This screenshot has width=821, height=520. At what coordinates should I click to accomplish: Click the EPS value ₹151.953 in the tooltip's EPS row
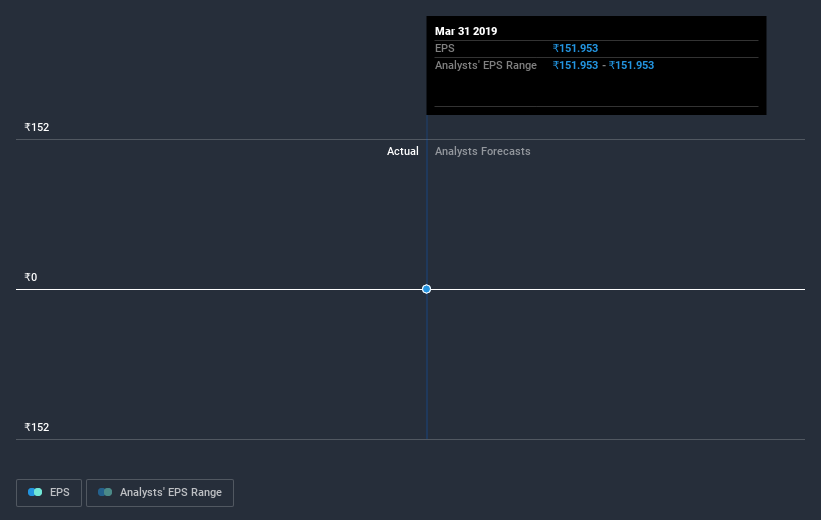(575, 49)
